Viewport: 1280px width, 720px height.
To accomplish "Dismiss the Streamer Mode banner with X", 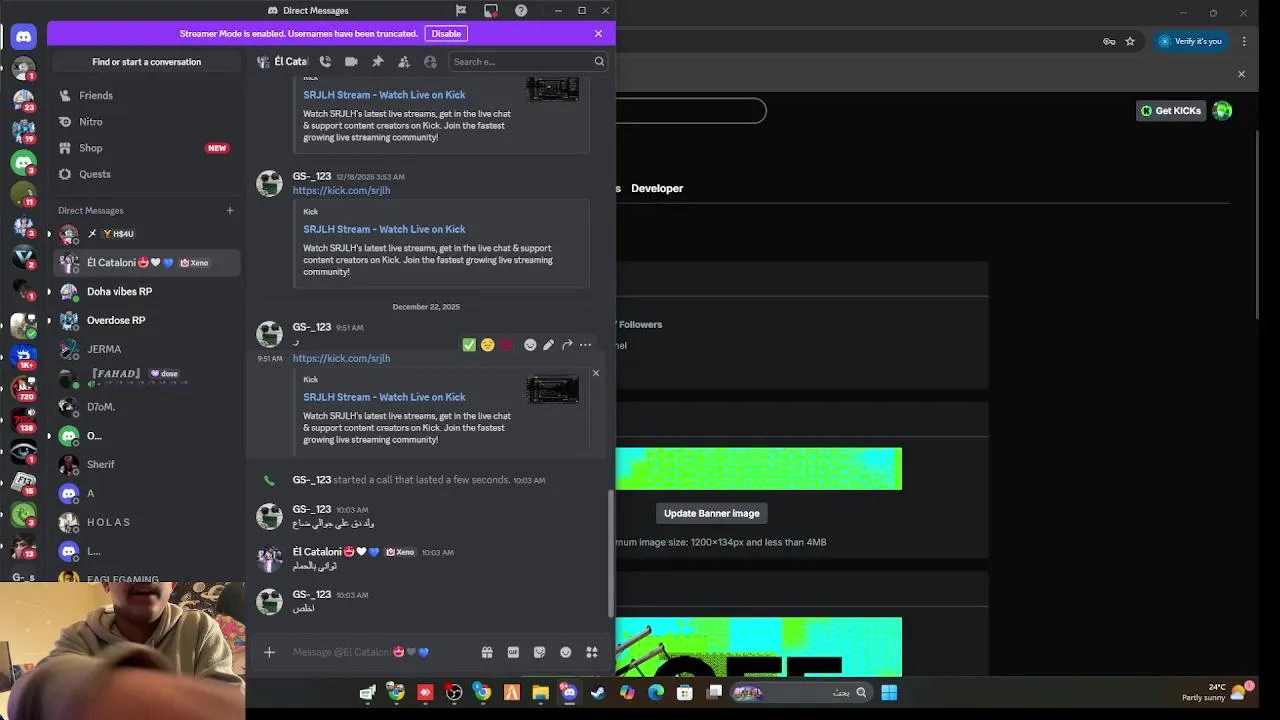I will click(x=598, y=33).
